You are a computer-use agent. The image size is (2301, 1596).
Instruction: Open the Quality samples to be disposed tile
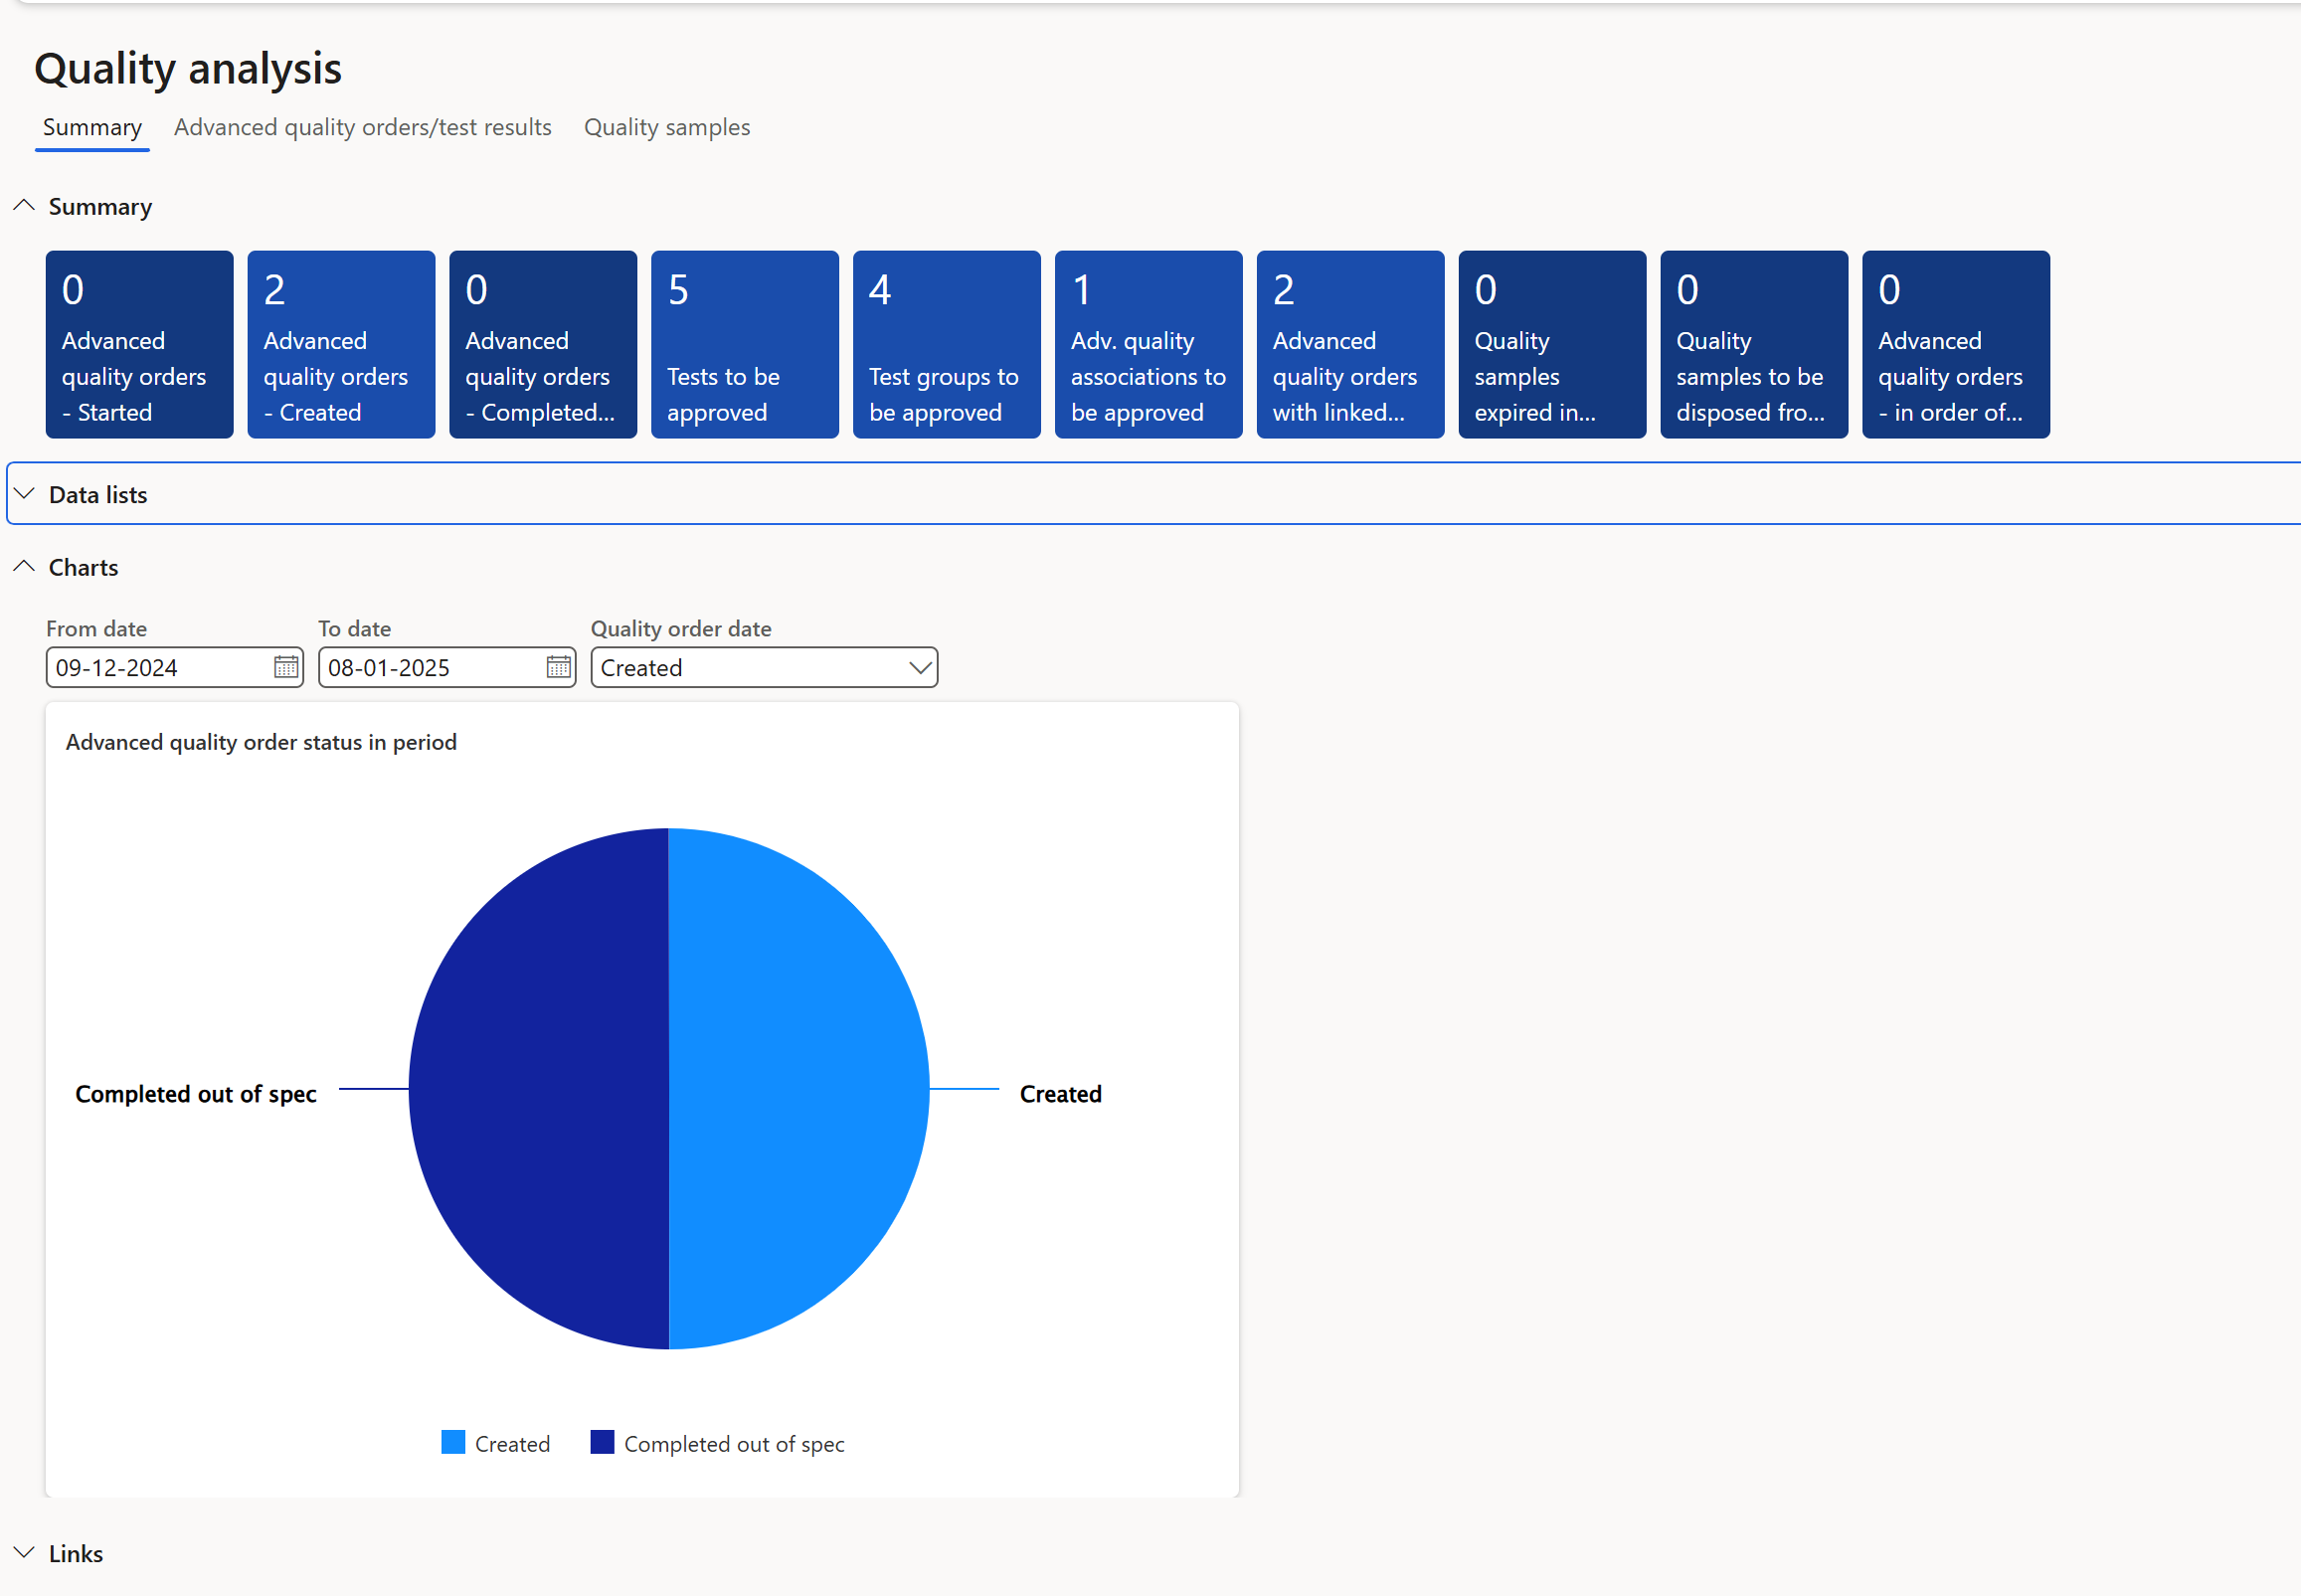[x=1753, y=344]
